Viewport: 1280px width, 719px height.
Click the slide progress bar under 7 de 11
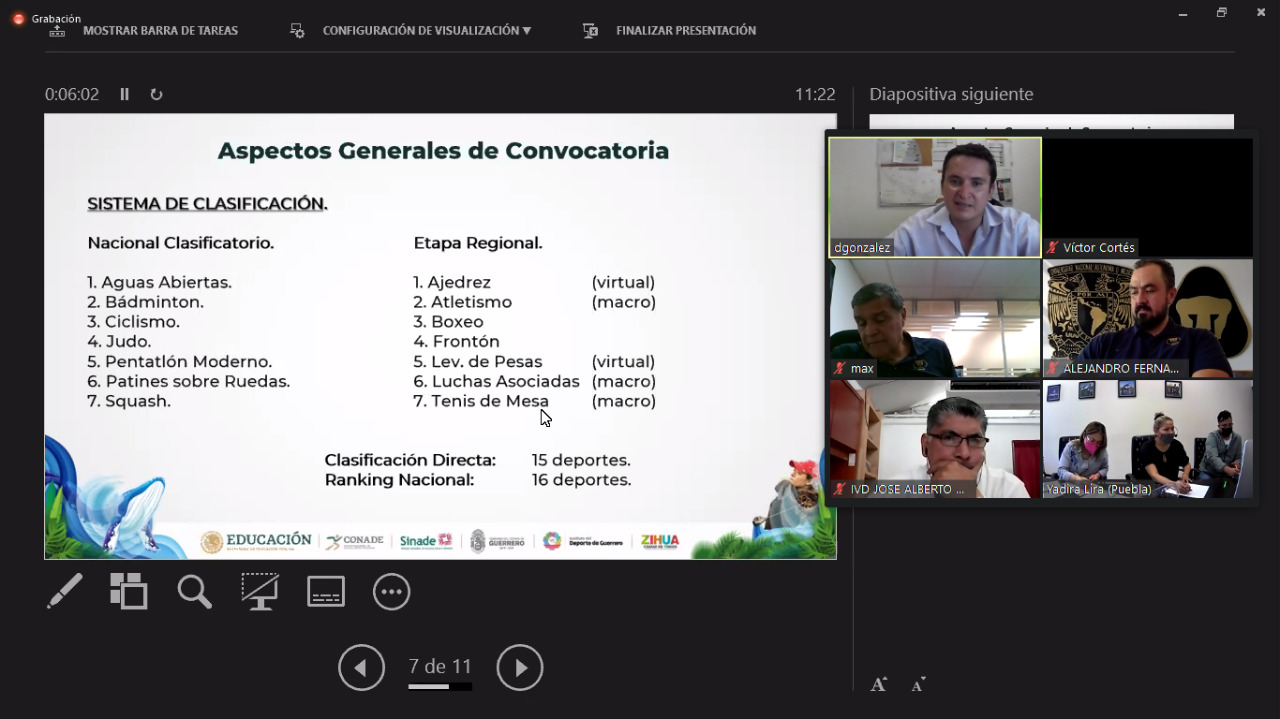440,687
